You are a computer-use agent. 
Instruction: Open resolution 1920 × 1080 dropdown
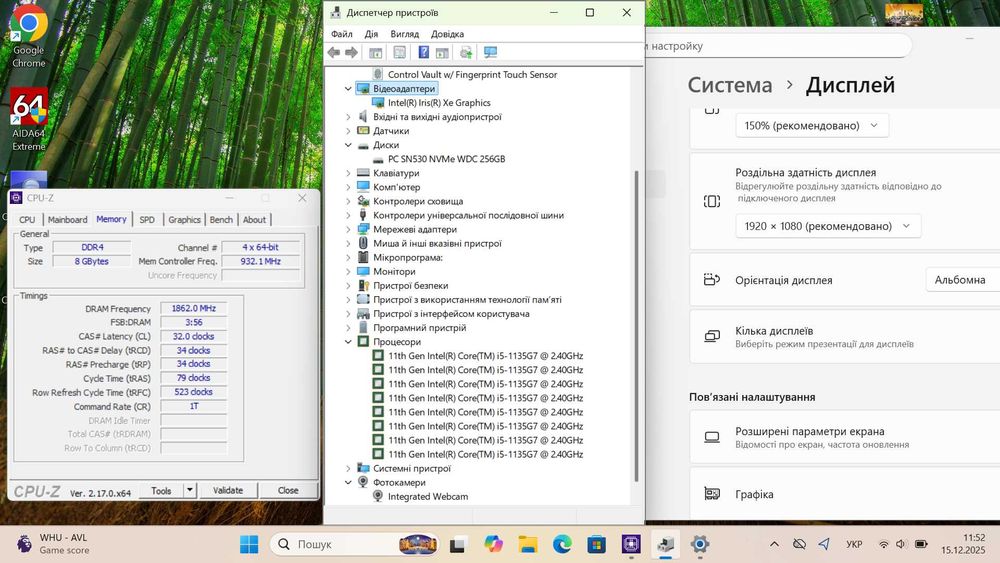click(x=828, y=226)
